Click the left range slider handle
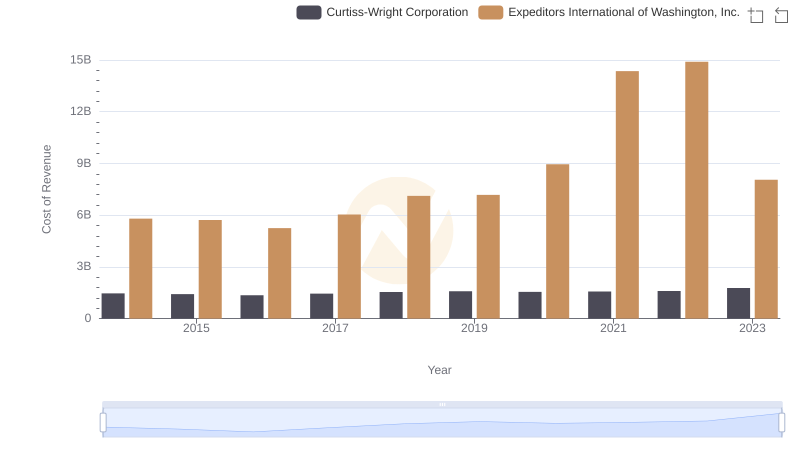The height and width of the screenshot is (461, 800). click(103, 422)
